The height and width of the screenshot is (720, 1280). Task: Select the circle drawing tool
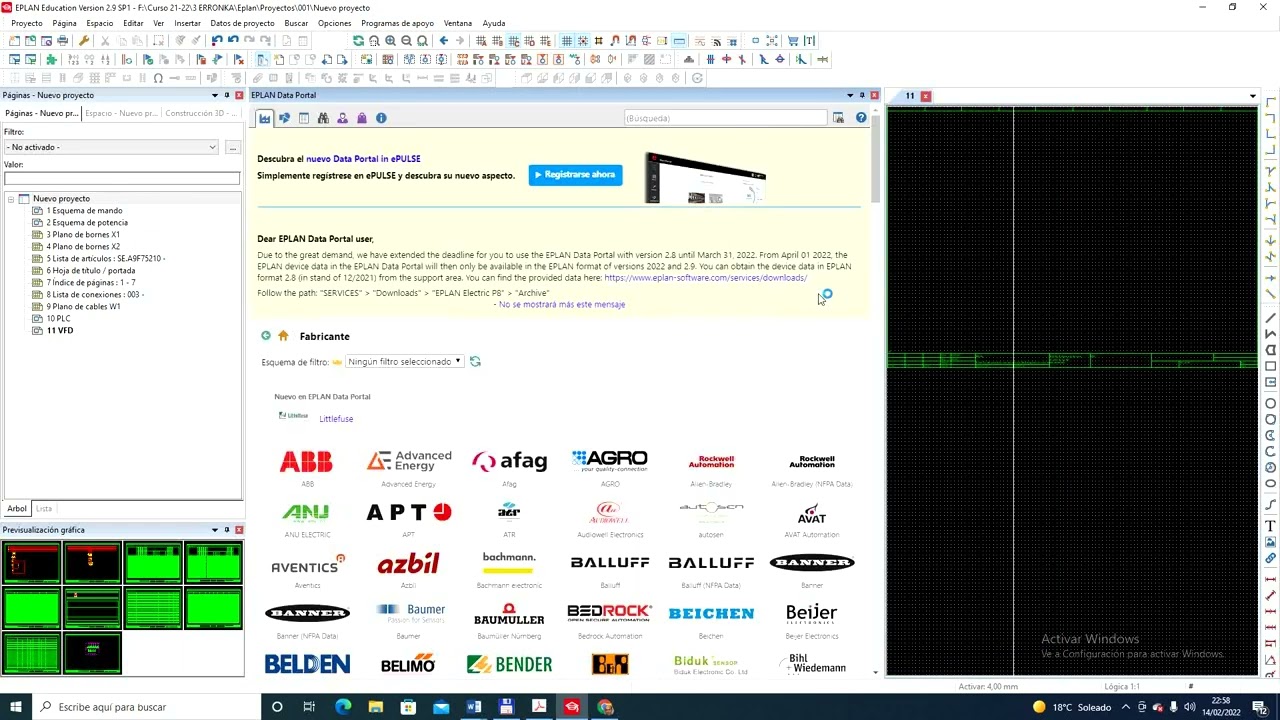coord(1271,404)
